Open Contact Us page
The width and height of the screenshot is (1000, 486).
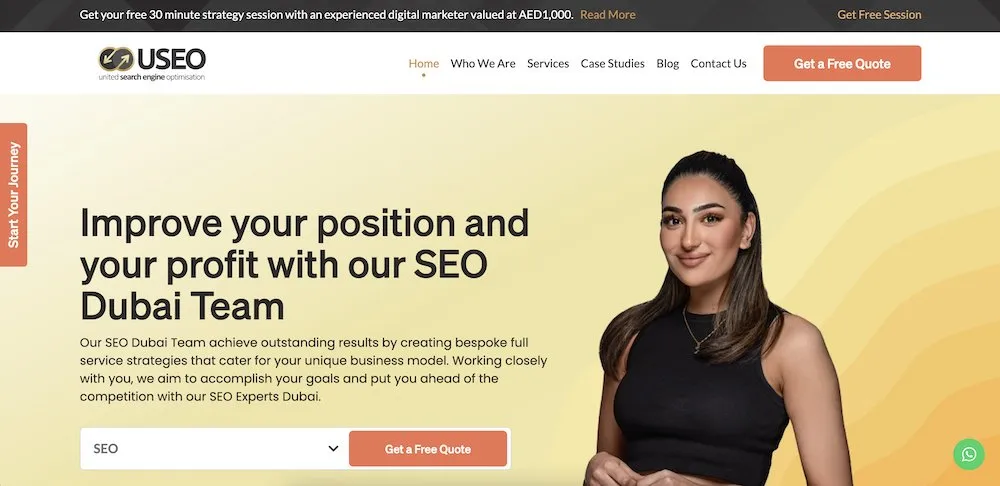pyautogui.click(x=718, y=63)
